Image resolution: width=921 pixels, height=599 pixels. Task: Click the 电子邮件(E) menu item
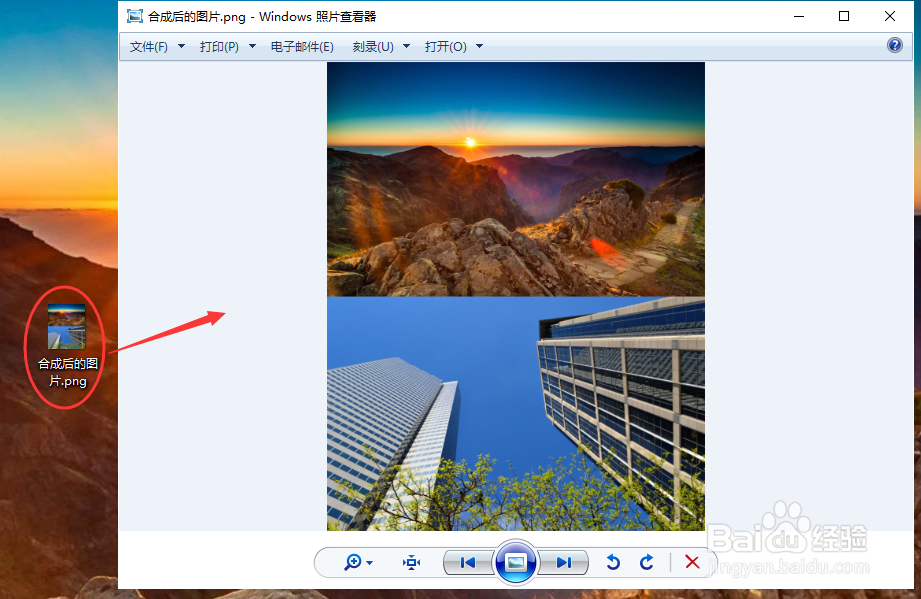302,46
